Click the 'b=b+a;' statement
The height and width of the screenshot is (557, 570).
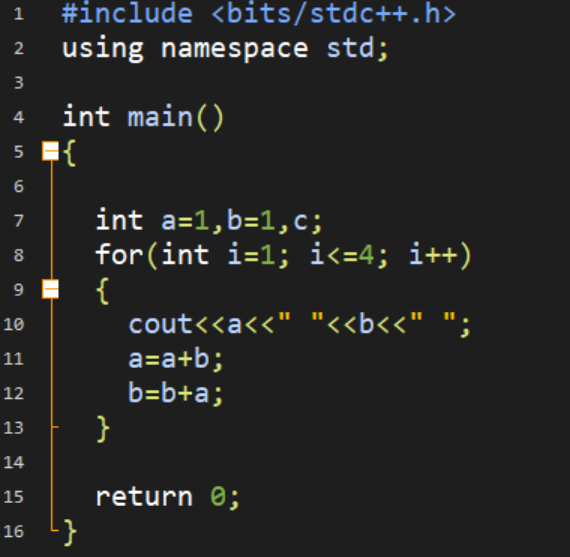pos(176,394)
